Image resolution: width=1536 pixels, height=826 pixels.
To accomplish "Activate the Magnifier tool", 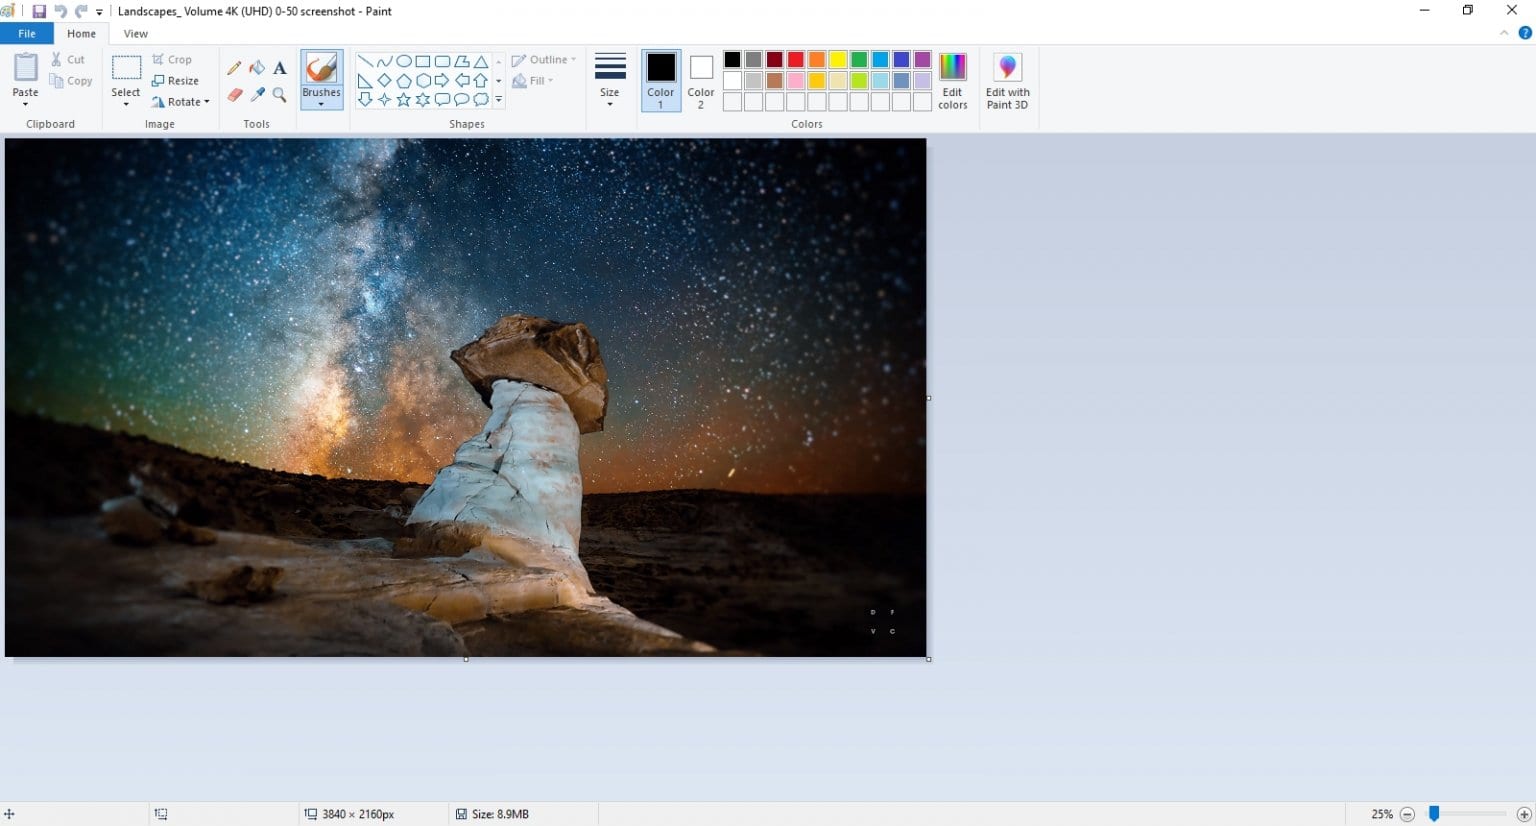I will [279, 95].
